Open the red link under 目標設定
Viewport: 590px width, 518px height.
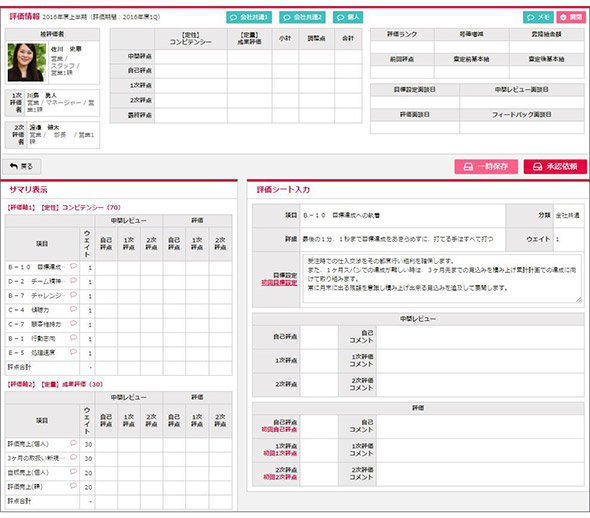[x=279, y=283]
